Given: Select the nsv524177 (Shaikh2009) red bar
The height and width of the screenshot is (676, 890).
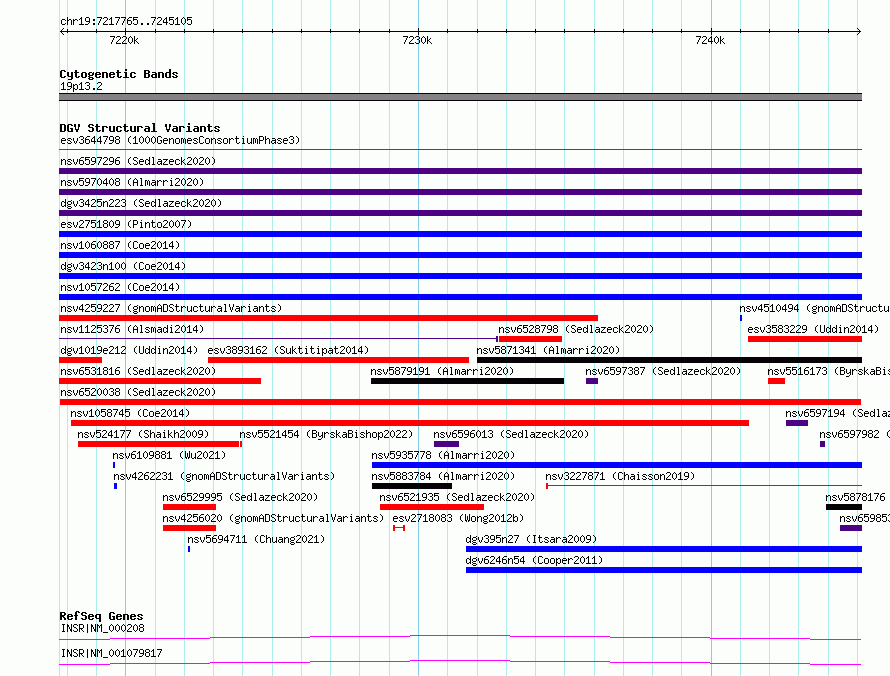Looking at the screenshot, I should point(158,444).
